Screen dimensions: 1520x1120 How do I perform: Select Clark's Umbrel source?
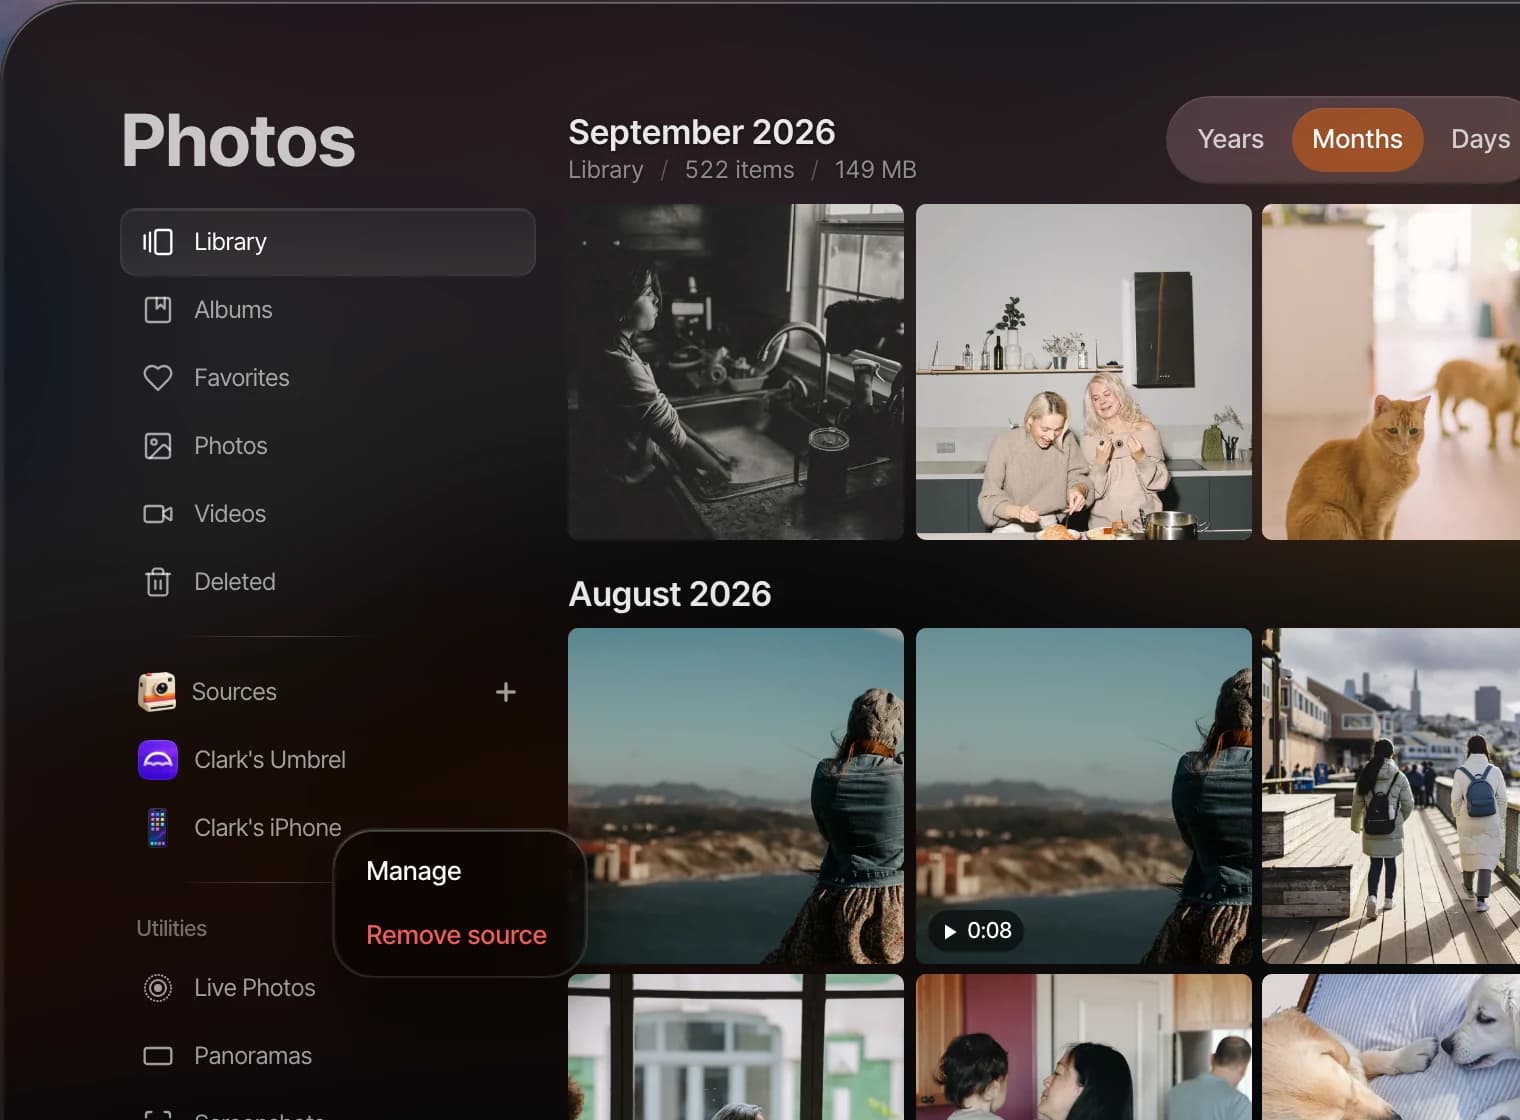328,760
